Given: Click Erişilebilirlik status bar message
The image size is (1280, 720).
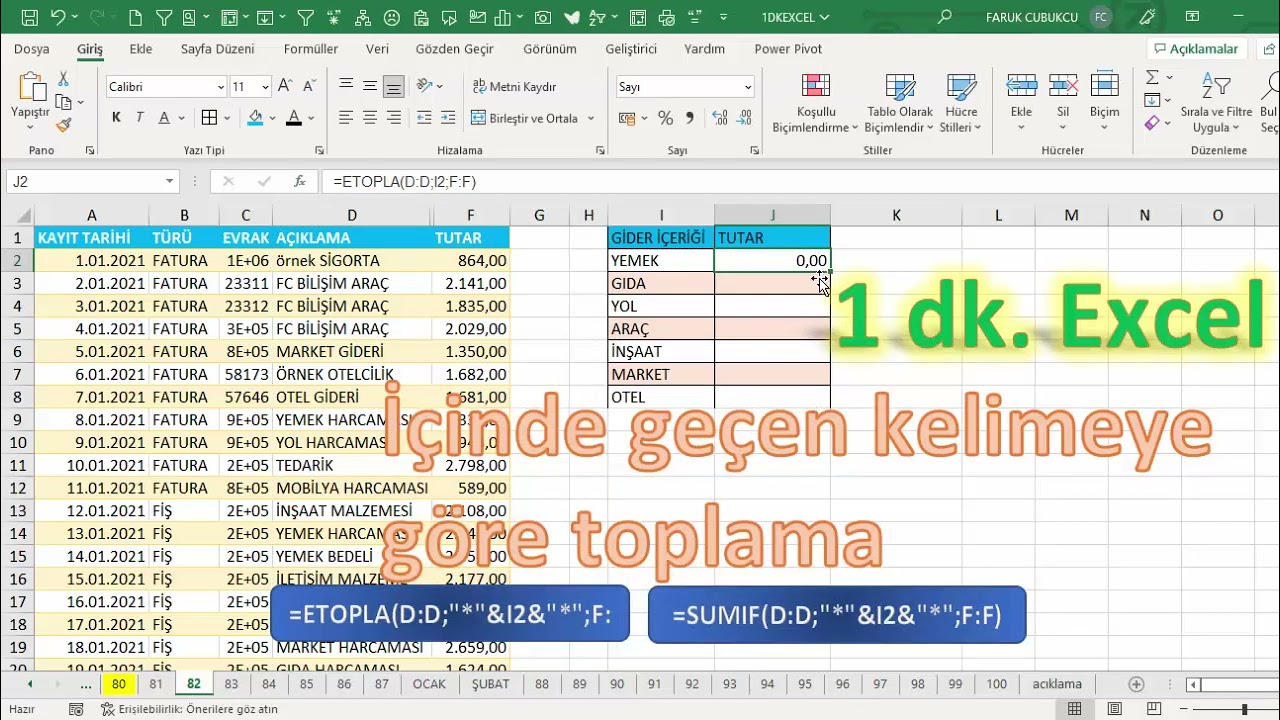Looking at the screenshot, I should click(189, 709).
